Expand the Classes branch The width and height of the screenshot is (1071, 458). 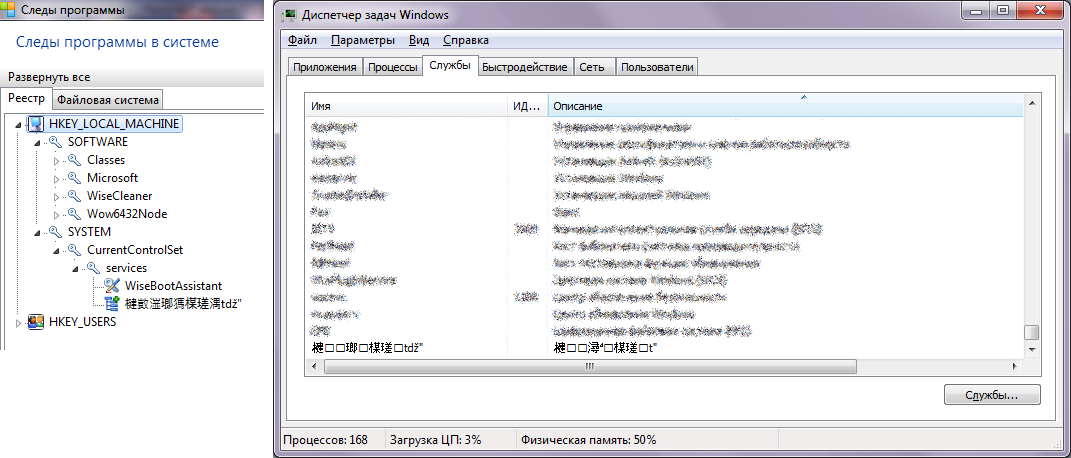point(57,160)
